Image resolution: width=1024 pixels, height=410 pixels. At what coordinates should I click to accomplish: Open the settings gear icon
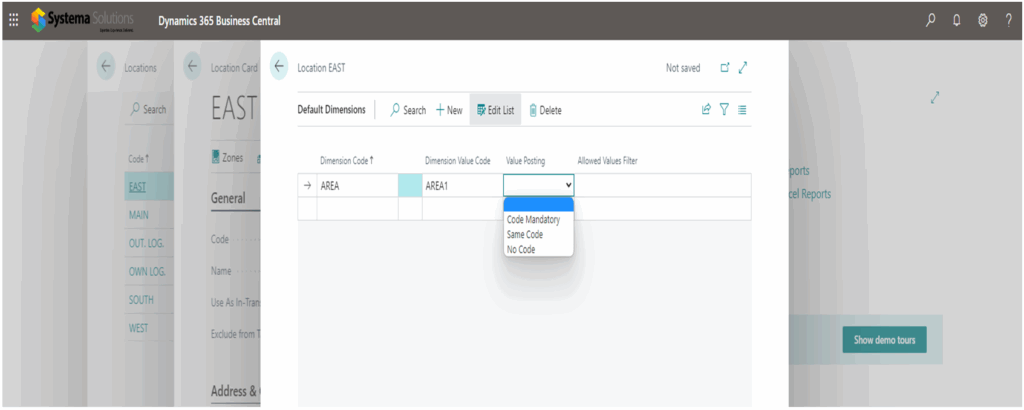click(x=982, y=21)
